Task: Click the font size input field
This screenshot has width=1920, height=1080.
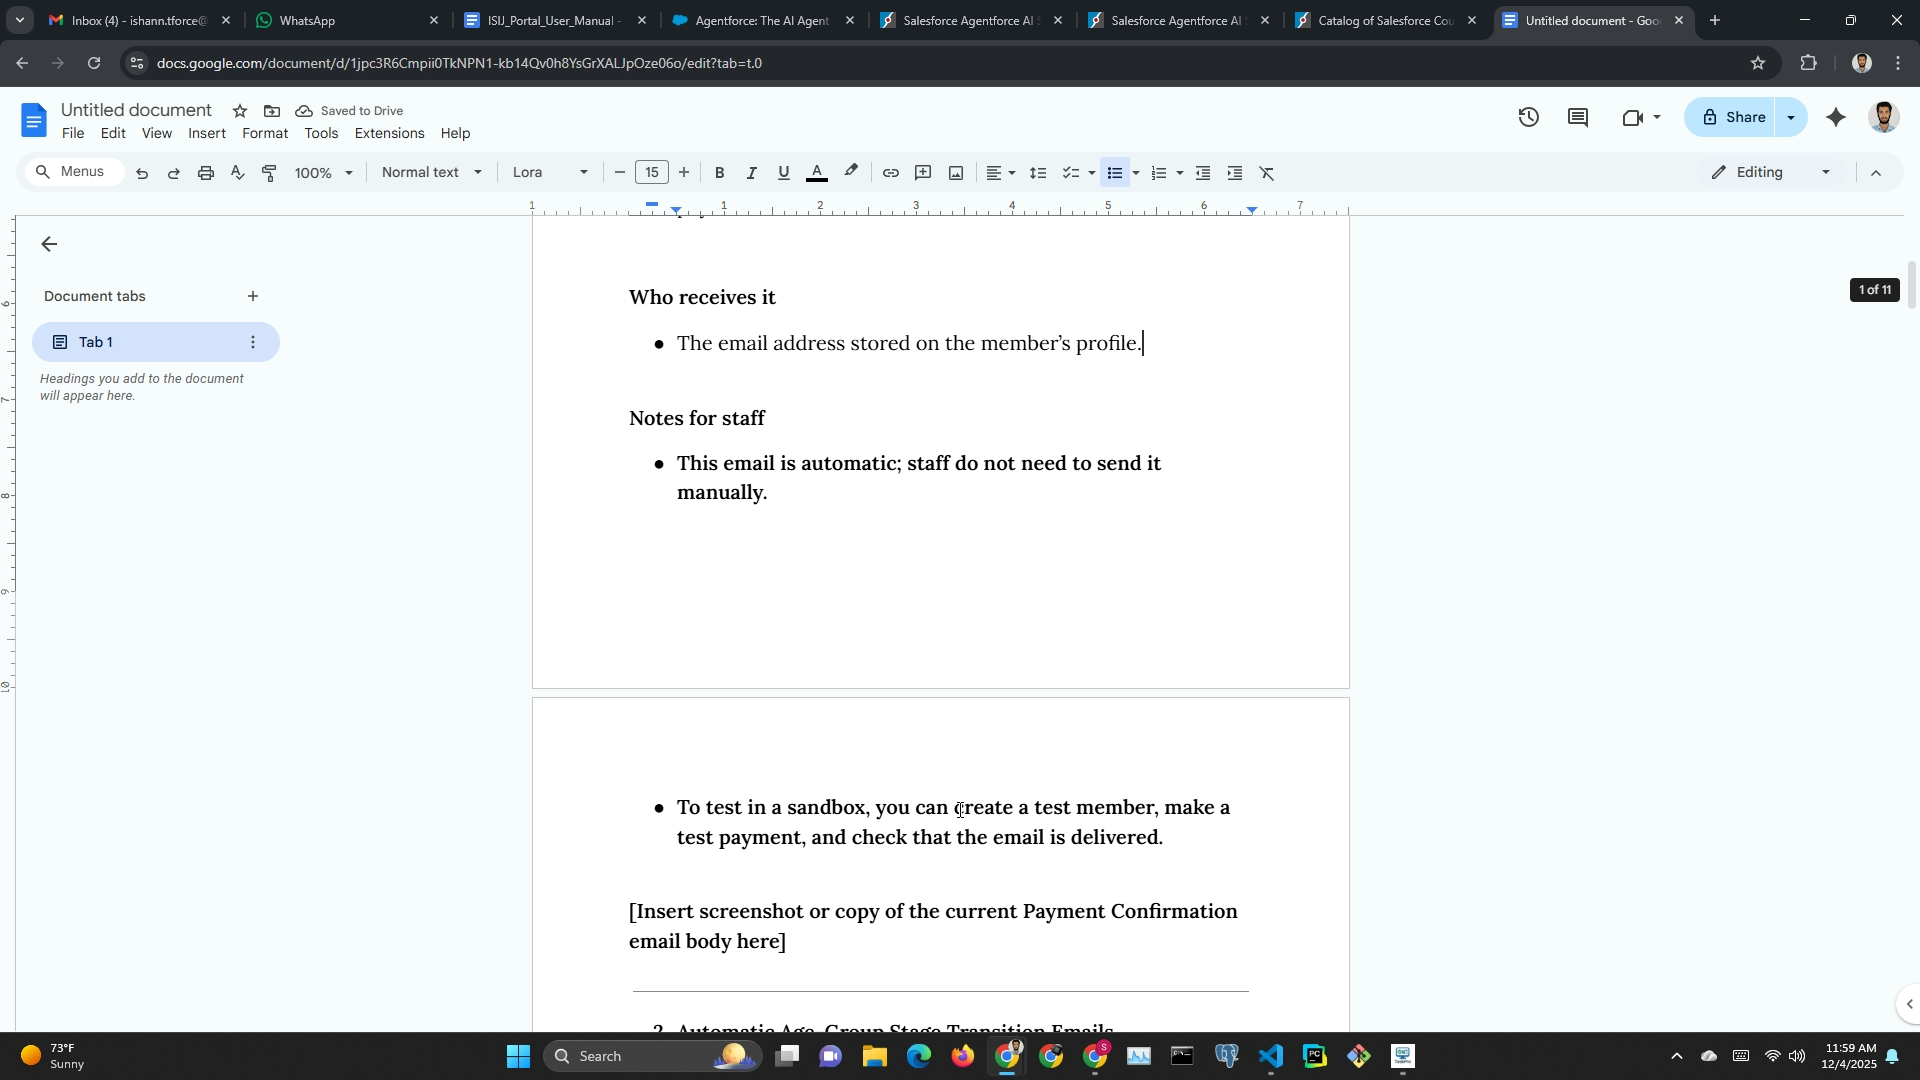Action: [x=652, y=173]
